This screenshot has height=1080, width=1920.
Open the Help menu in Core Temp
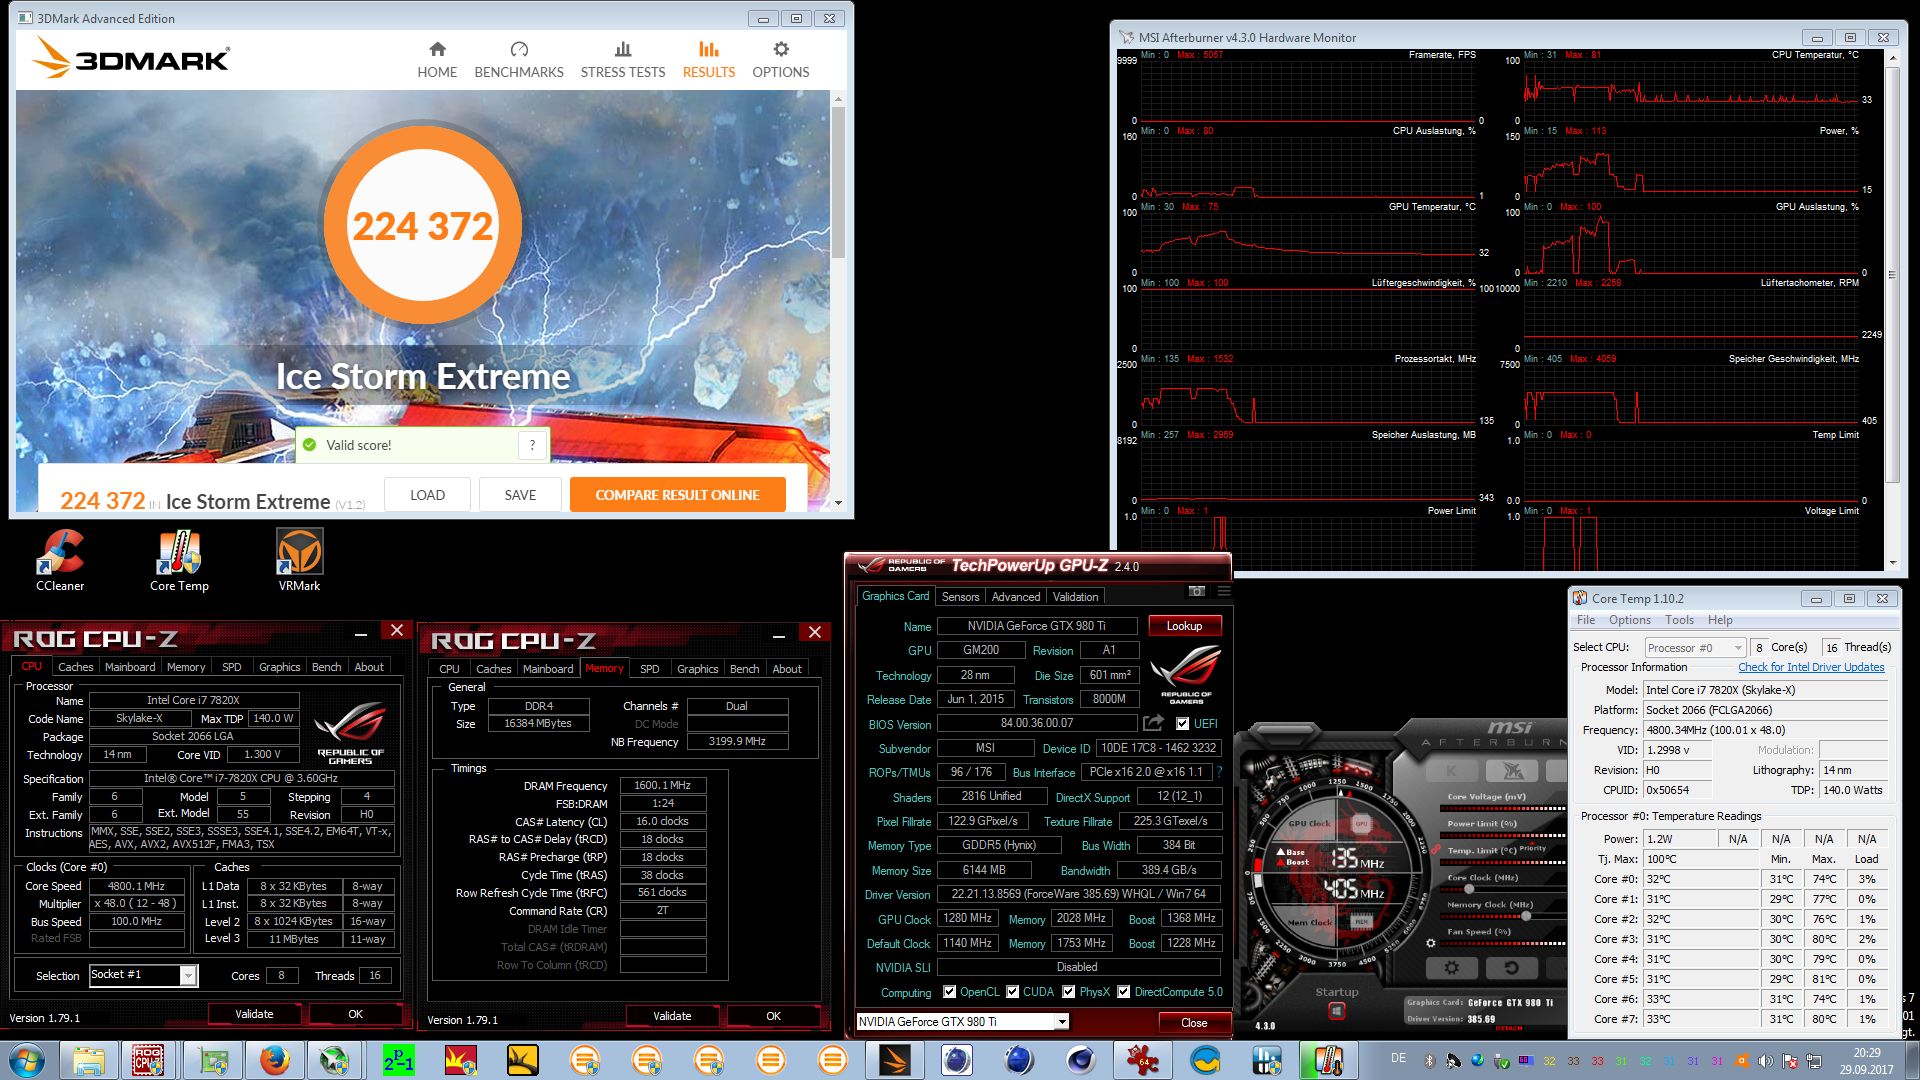point(1720,620)
